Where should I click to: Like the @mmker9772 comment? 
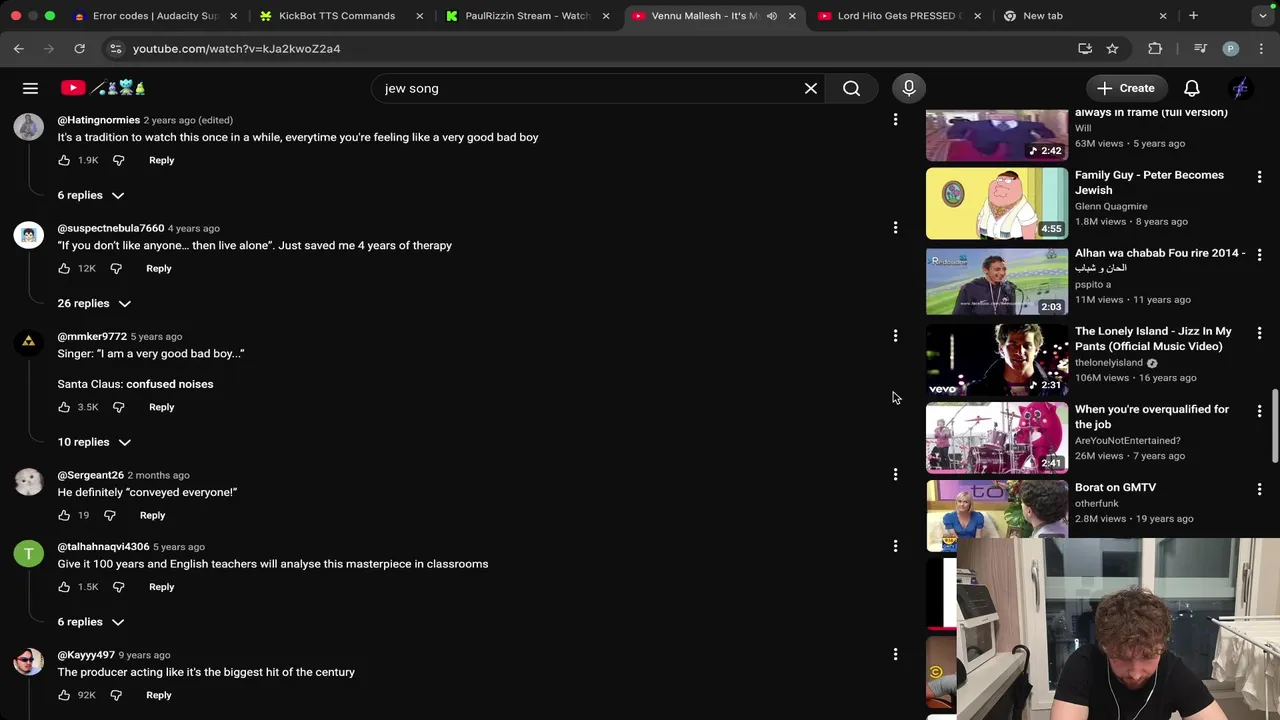pyautogui.click(x=64, y=407)
